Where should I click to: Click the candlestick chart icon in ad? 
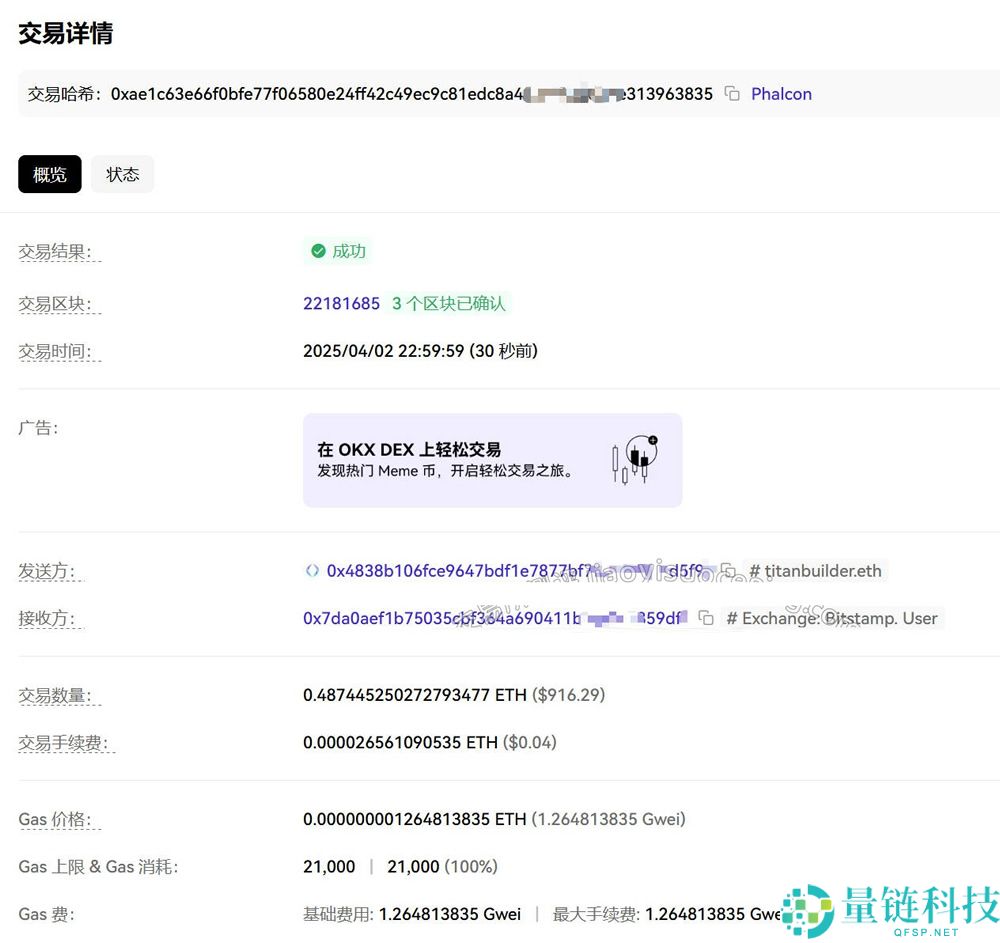point(635,459)
